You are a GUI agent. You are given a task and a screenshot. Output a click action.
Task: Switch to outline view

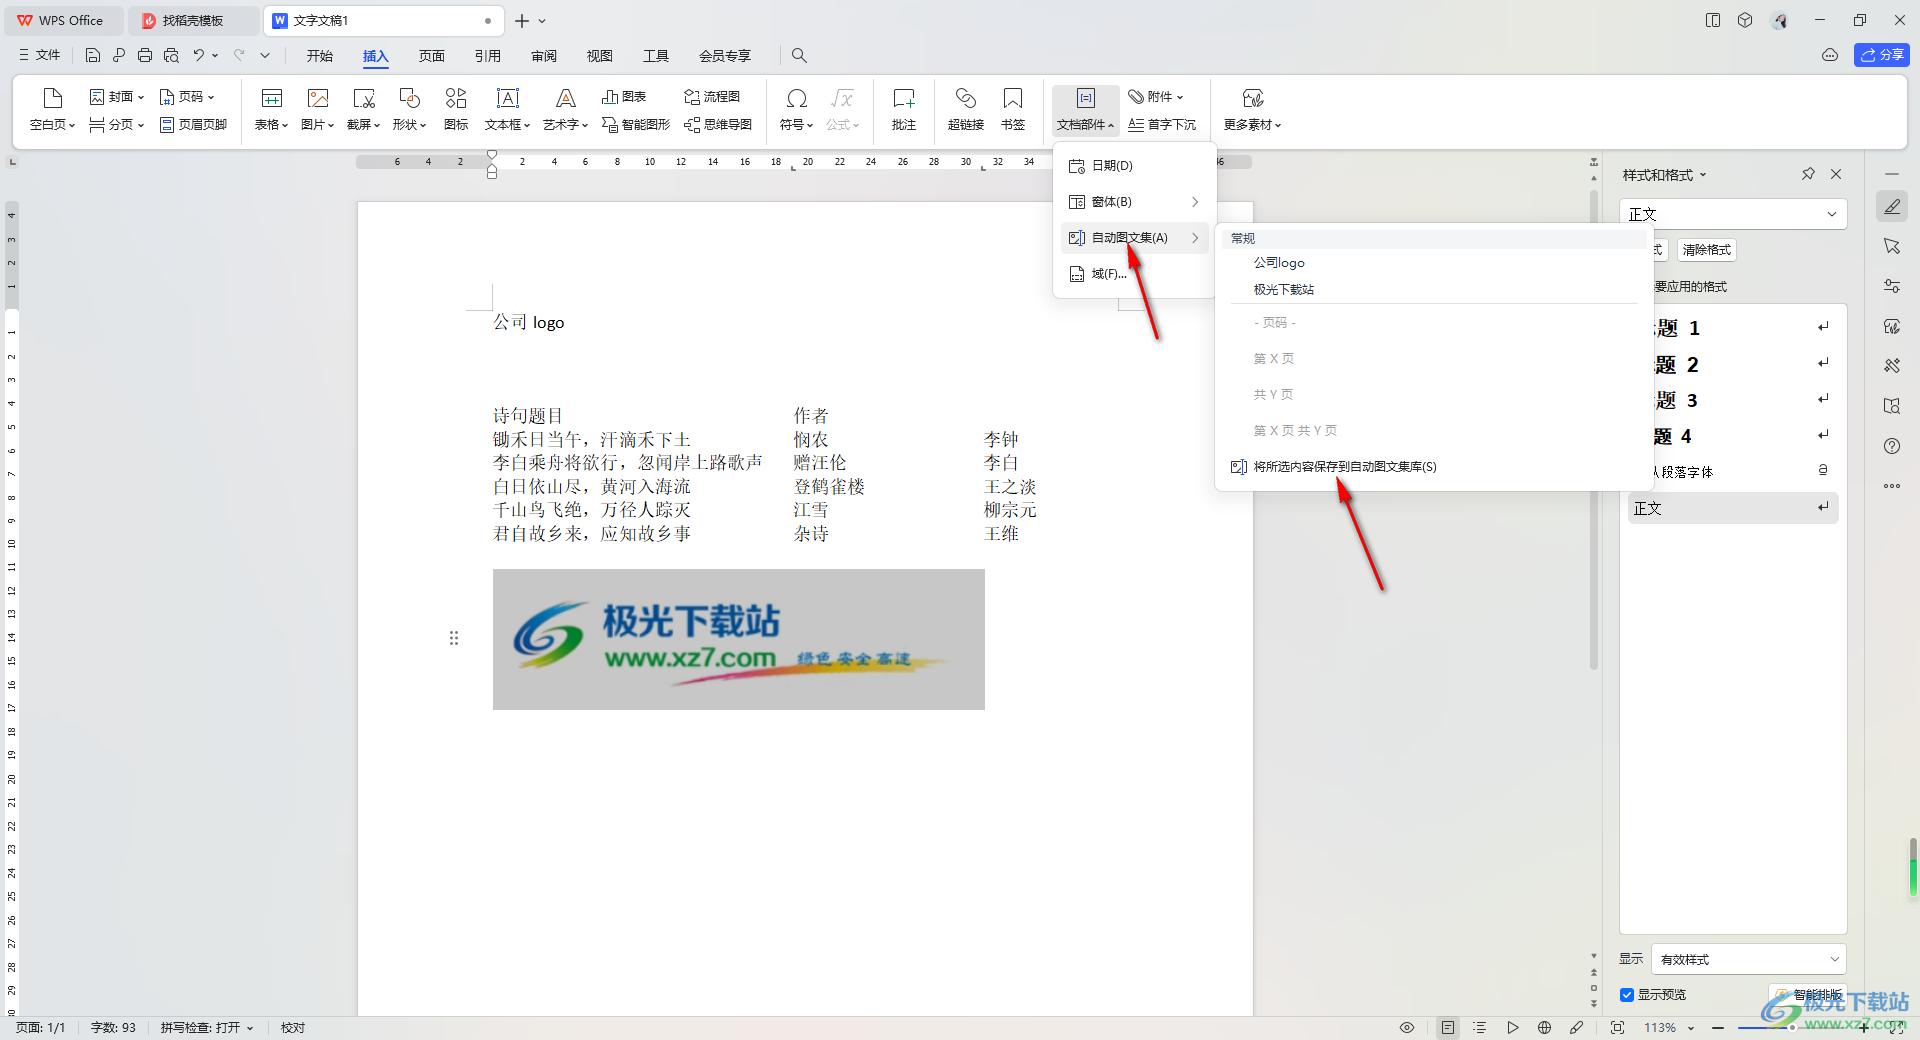1480,1028
